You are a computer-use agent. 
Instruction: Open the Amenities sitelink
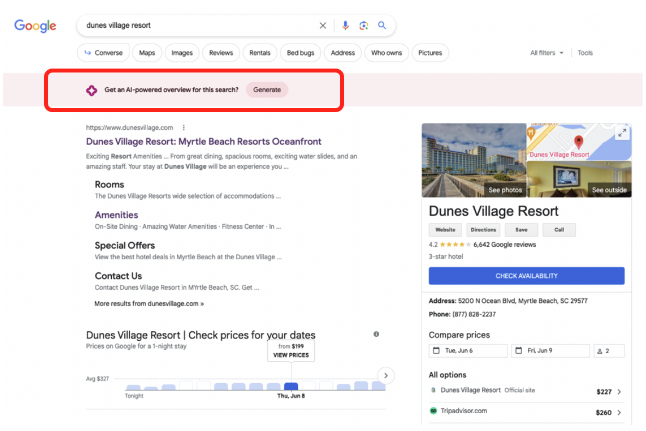click(x=116, y=215)
